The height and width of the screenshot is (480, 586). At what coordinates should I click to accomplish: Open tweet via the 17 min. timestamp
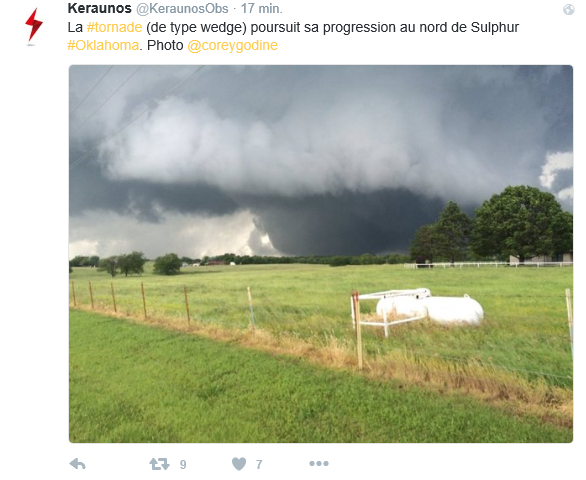(262, 9)
